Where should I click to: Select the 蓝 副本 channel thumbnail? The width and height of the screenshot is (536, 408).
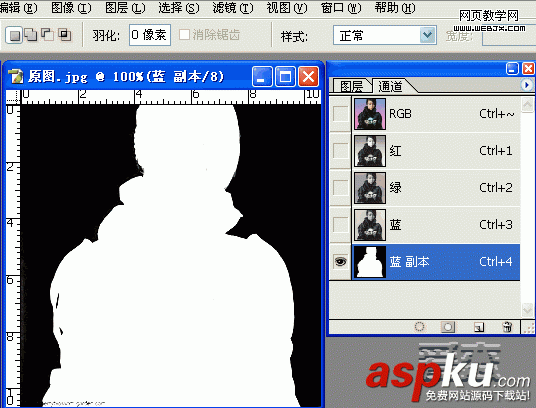(370, 262)
